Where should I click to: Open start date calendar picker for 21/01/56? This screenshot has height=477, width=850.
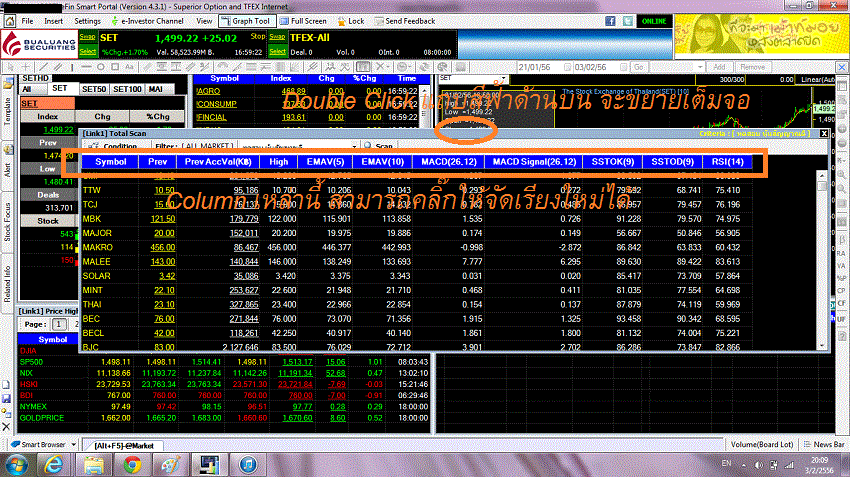coord(567,67)
